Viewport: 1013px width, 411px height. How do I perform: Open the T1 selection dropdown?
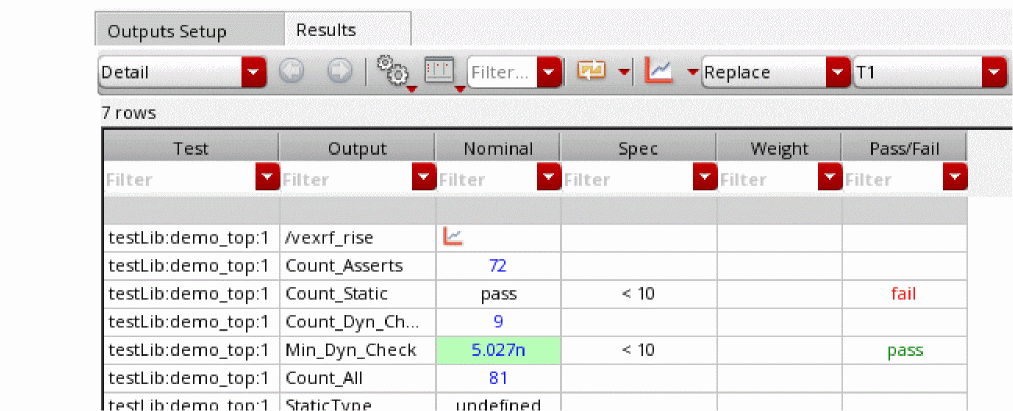click(x=928, y=72)
